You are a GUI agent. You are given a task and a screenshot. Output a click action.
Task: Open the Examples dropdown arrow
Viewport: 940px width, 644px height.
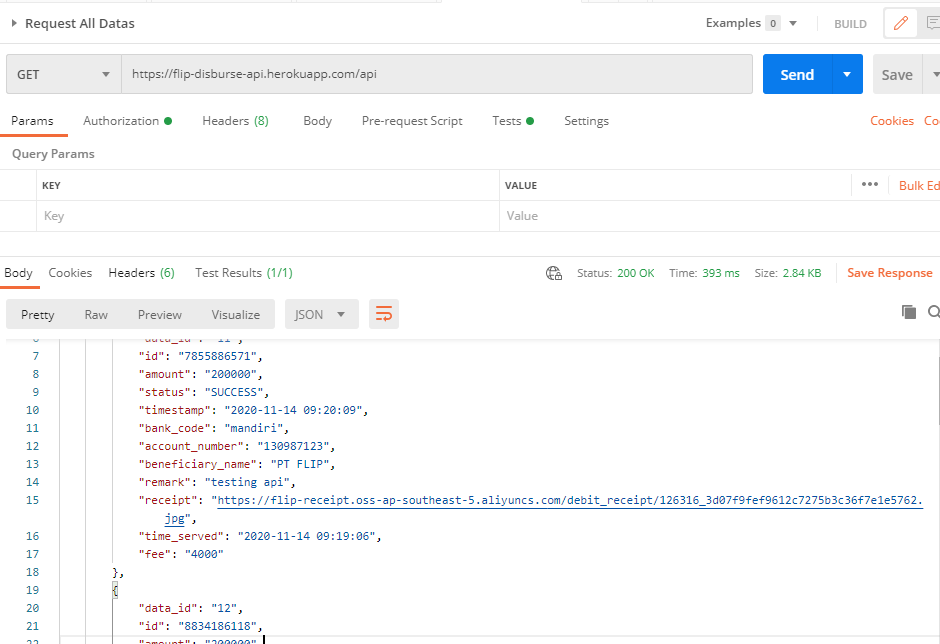click(793, 23)
